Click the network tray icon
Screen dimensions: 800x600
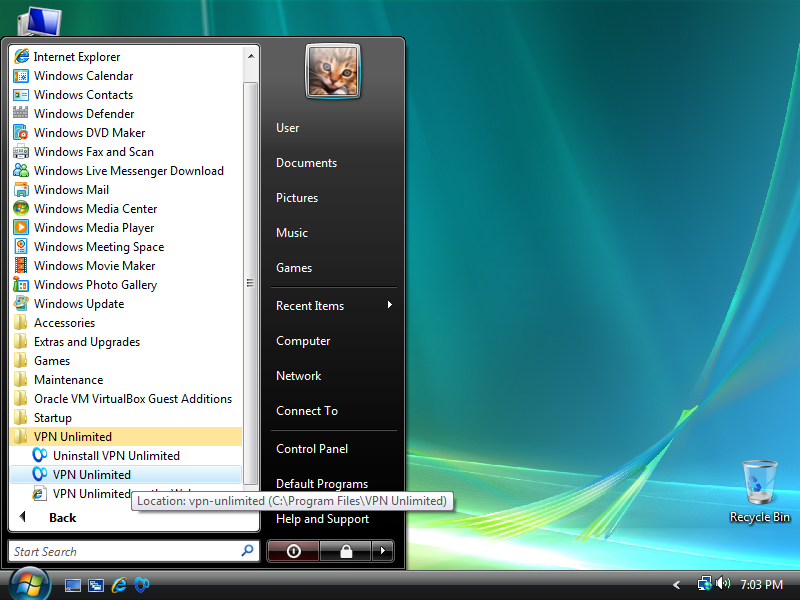coord(704,583)
